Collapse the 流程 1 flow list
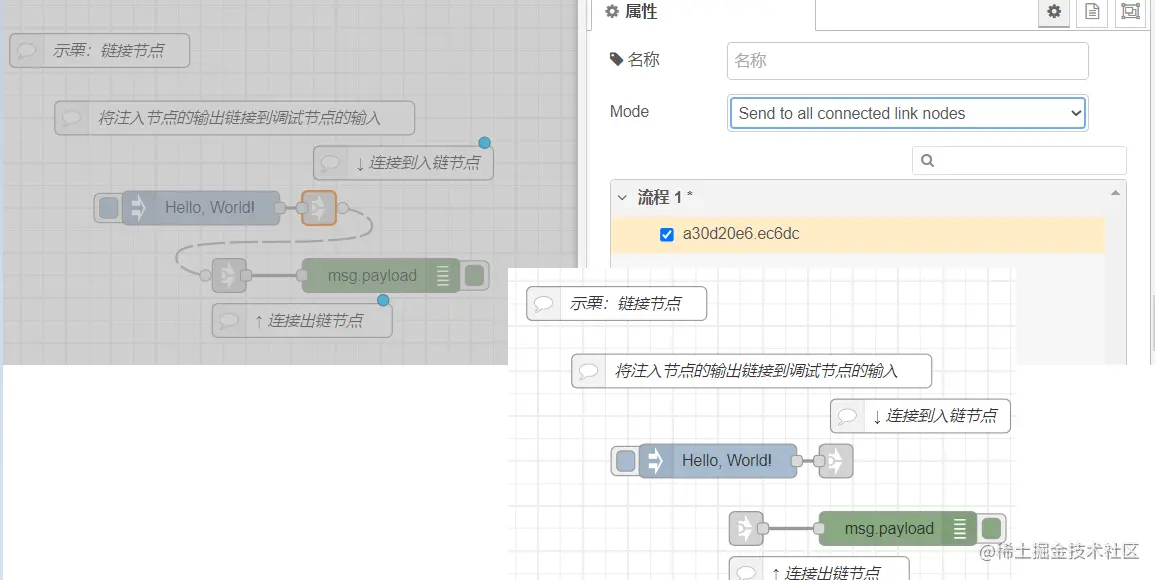Image resolution: width=1158 pixels, height=580 pixels. tap(622, 197)
